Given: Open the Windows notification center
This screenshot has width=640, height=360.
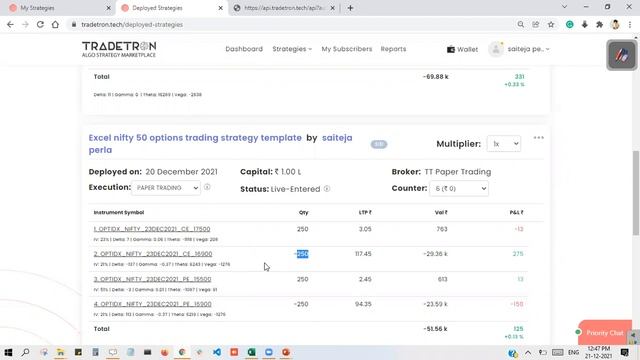Looking at the screenshot, I should (x=624, y=352).
